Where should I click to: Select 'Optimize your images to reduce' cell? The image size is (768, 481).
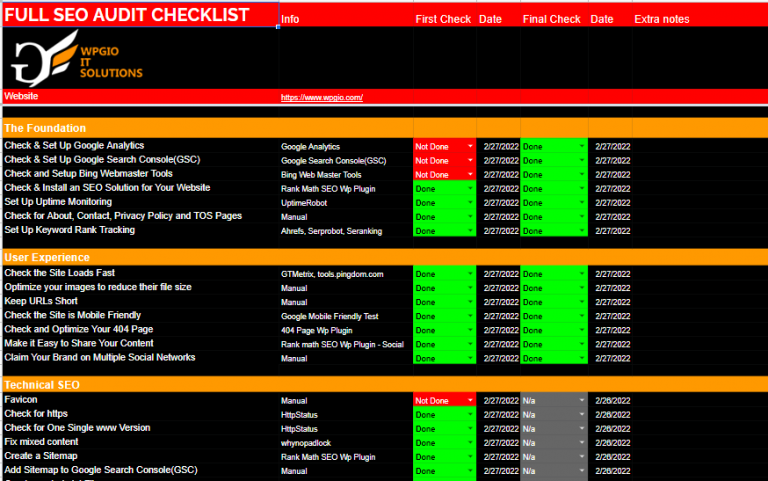pyautogui.click(x=141, y=287)
